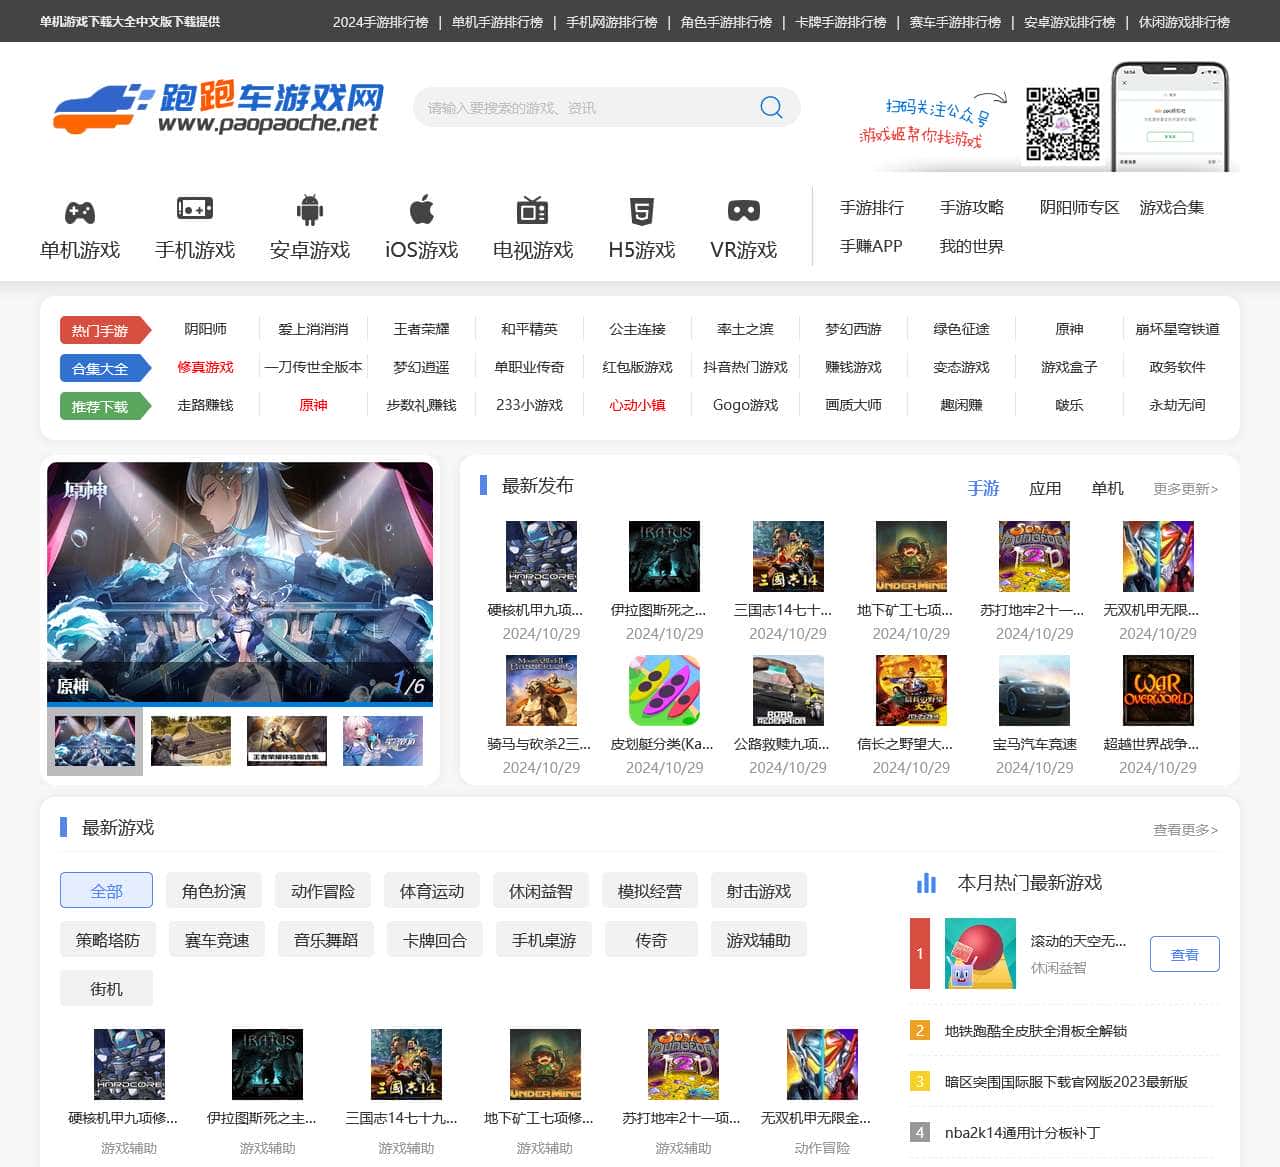Image resolution: width=1280 pixels, height=1167 pixels.
Task: Open the main 原神 carousel banner
Action: (240, 582)
